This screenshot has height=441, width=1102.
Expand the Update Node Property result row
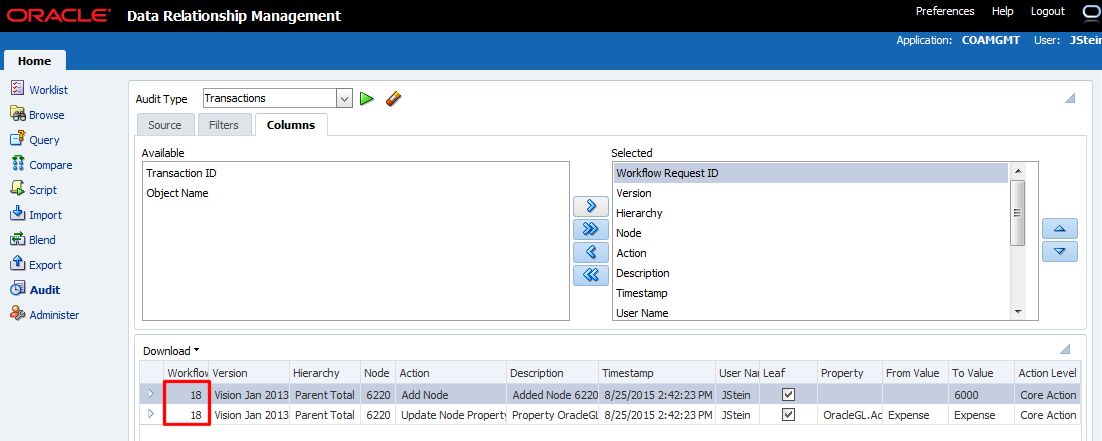coord(151,414)
